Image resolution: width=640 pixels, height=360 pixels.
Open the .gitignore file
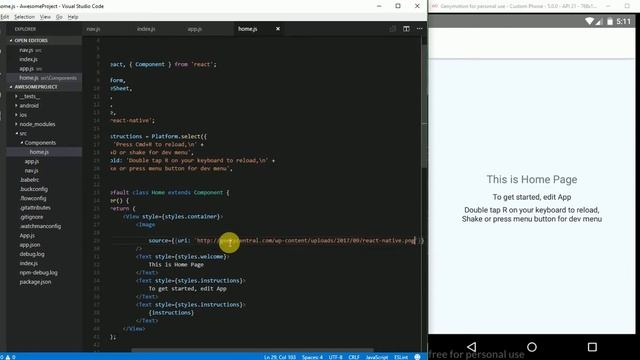(31, 217)
